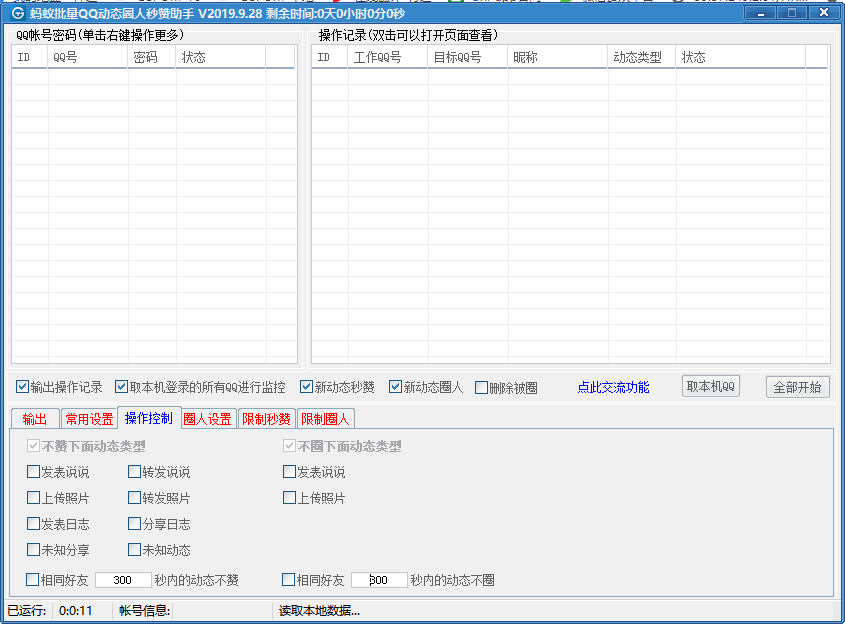Click the 帐号信息: status bar label

pos(144,611)
